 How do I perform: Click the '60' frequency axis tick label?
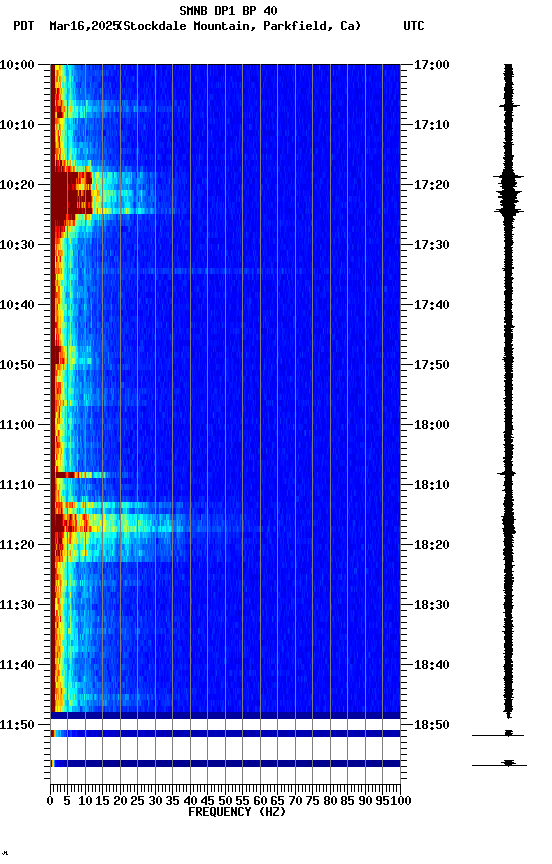(x=261, y=802)
